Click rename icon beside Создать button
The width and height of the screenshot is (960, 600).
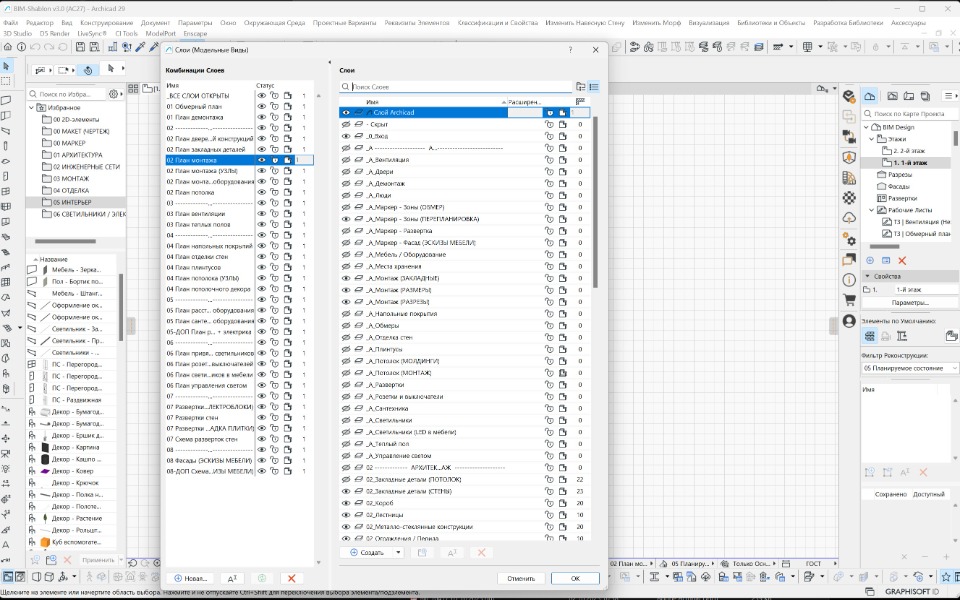tap(452, 552)
